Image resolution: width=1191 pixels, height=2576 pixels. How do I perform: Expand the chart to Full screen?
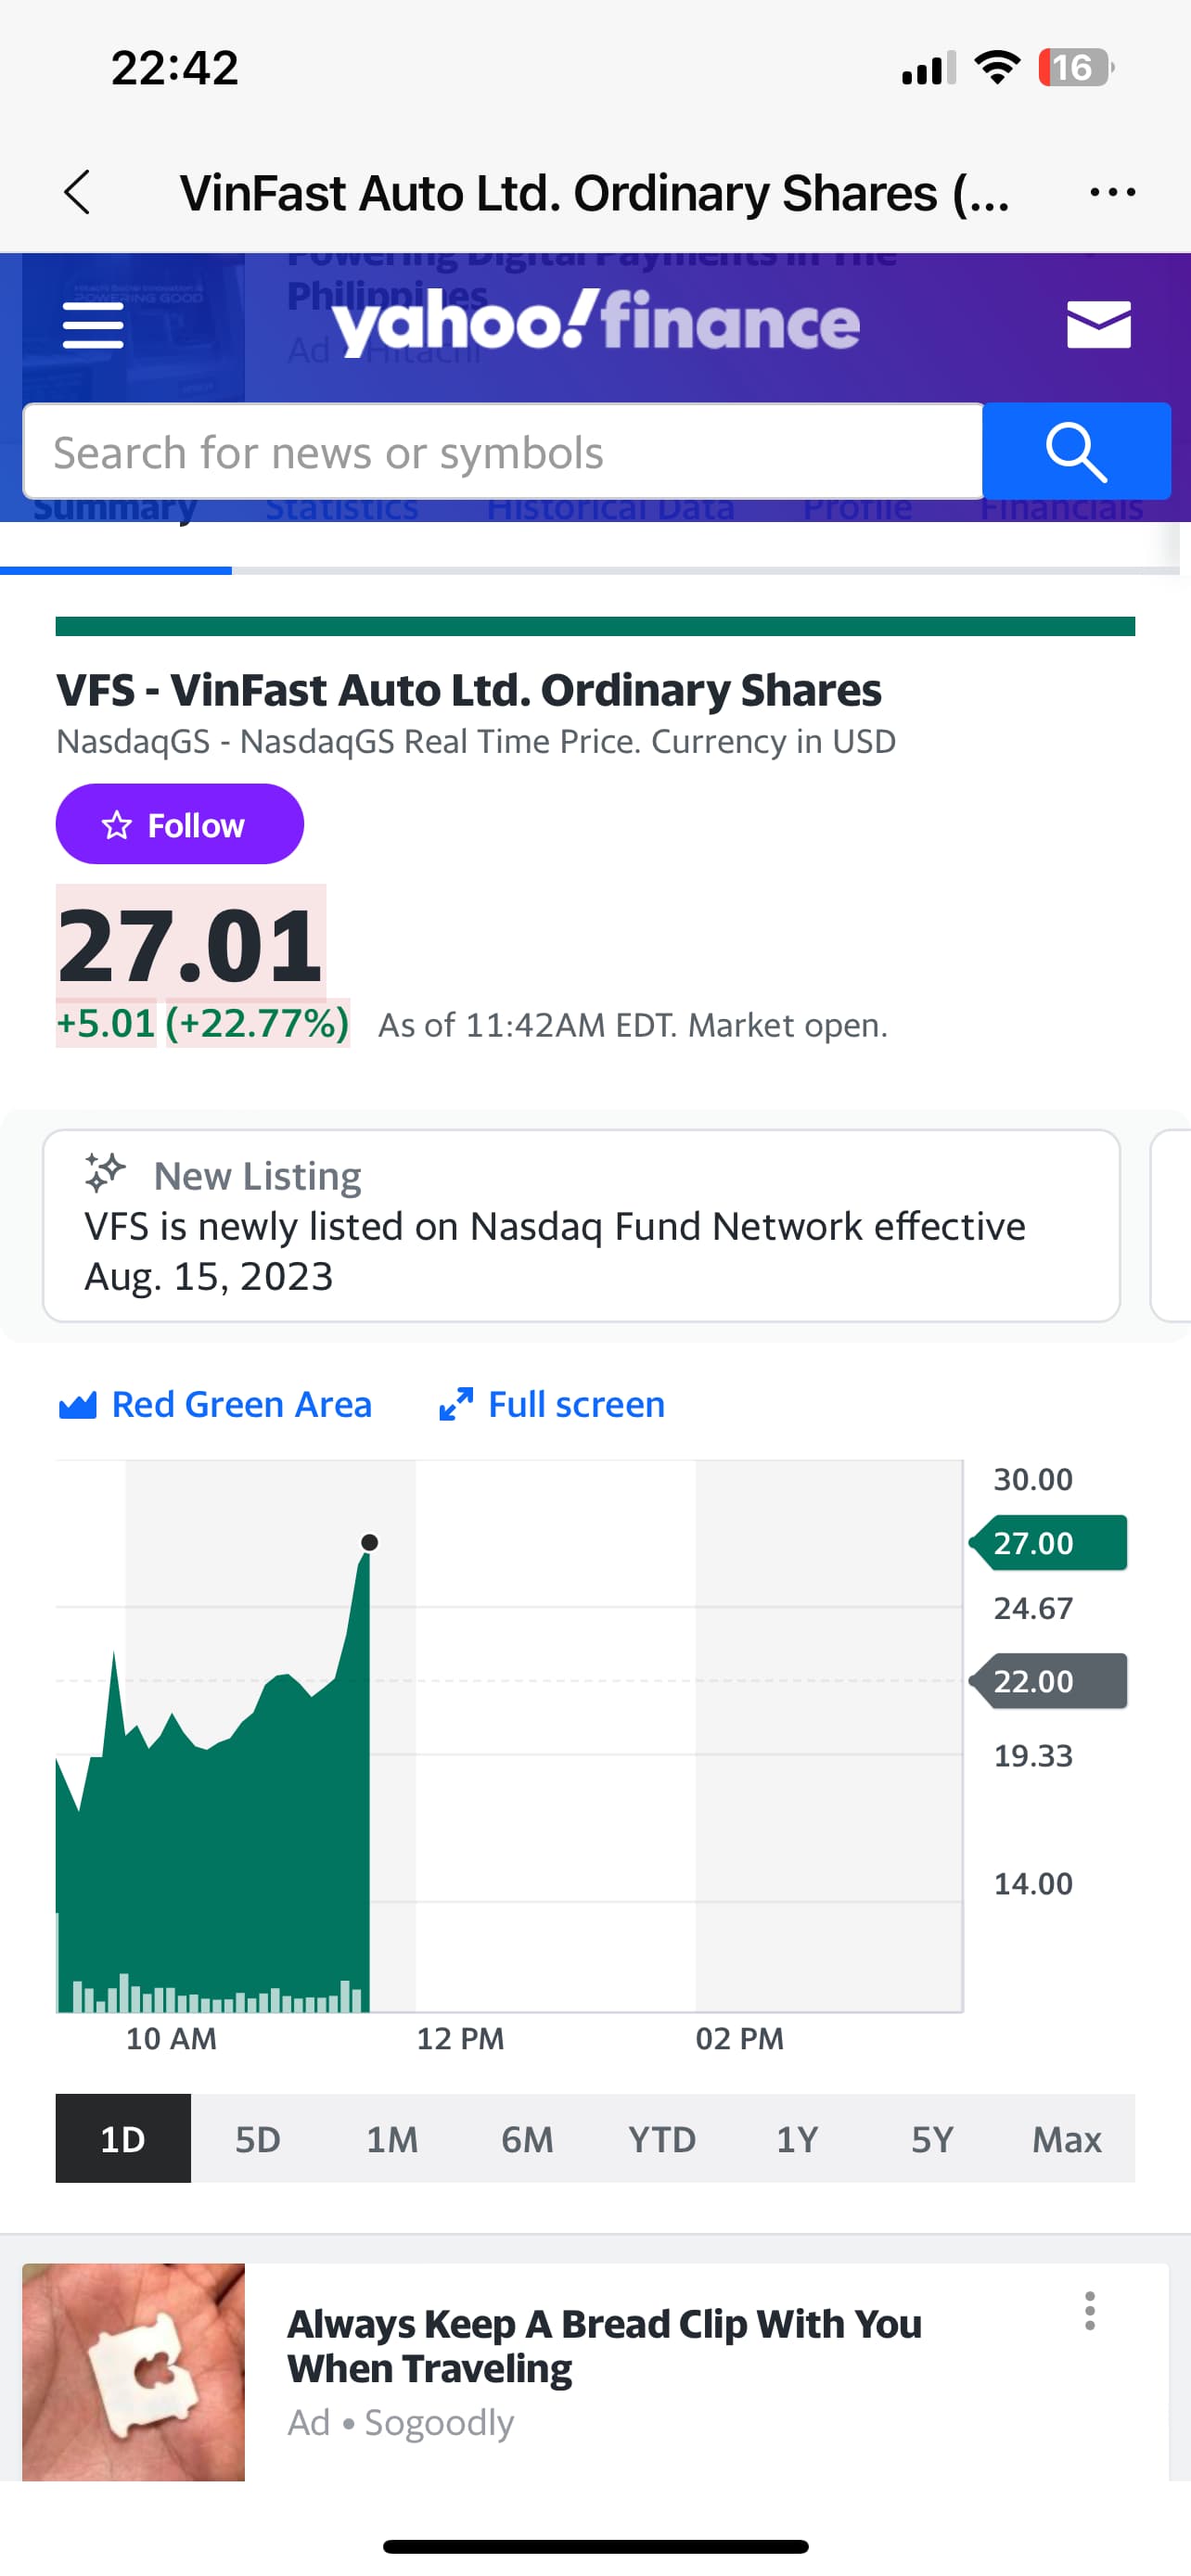[x=553, y=1405]
